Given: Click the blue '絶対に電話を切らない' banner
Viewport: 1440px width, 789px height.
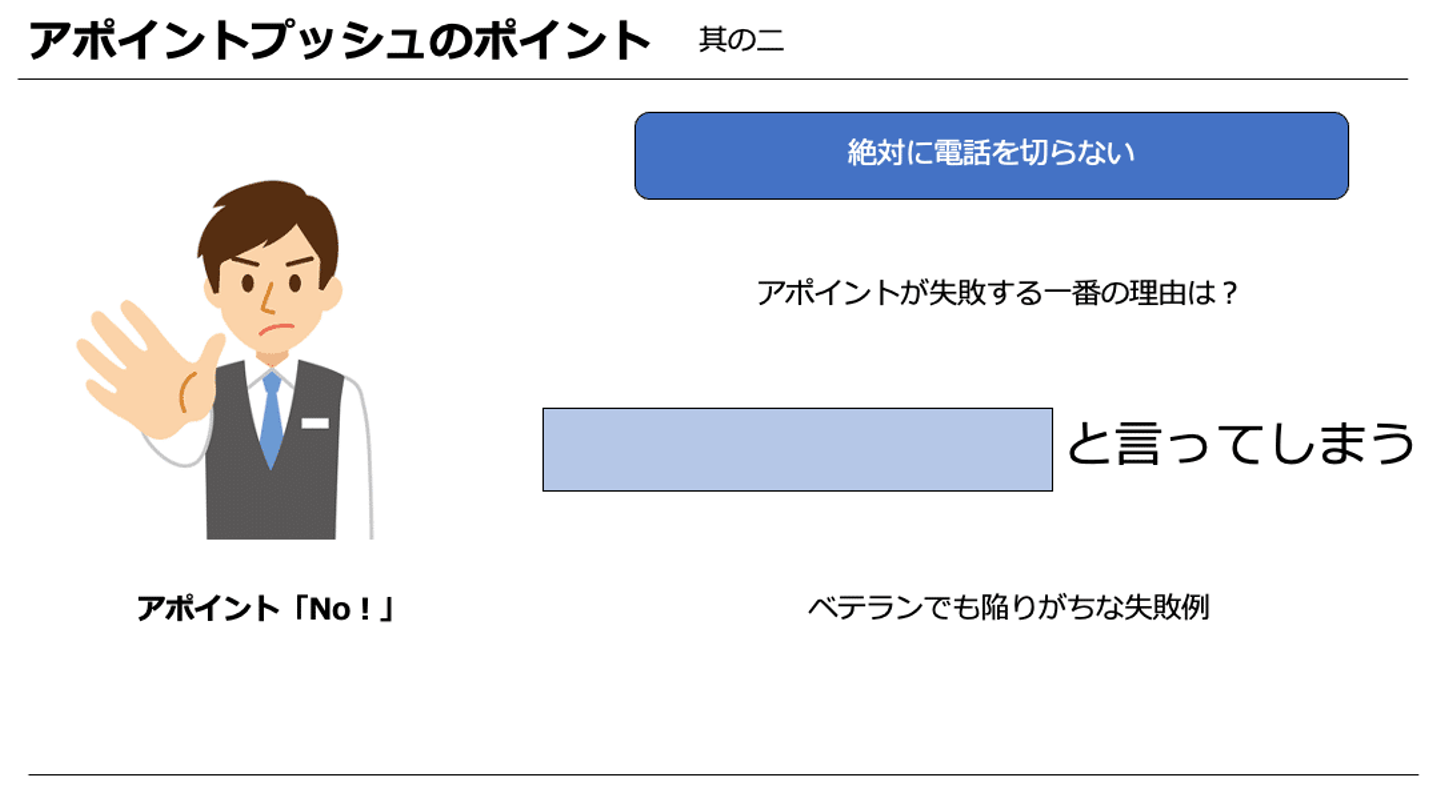Looking at the screenshot, I should click(991, 155).
